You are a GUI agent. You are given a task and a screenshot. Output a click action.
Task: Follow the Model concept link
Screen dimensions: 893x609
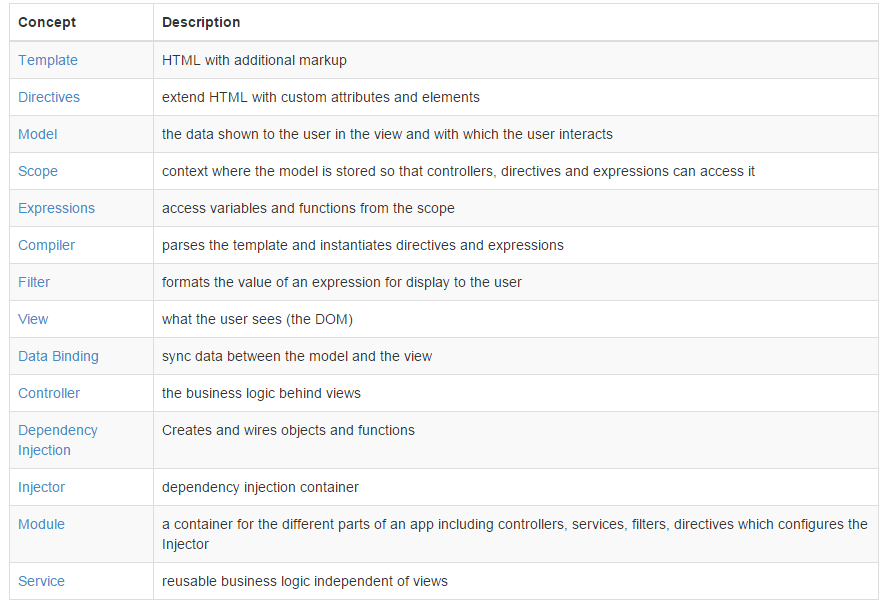click(x=38, y=134)
